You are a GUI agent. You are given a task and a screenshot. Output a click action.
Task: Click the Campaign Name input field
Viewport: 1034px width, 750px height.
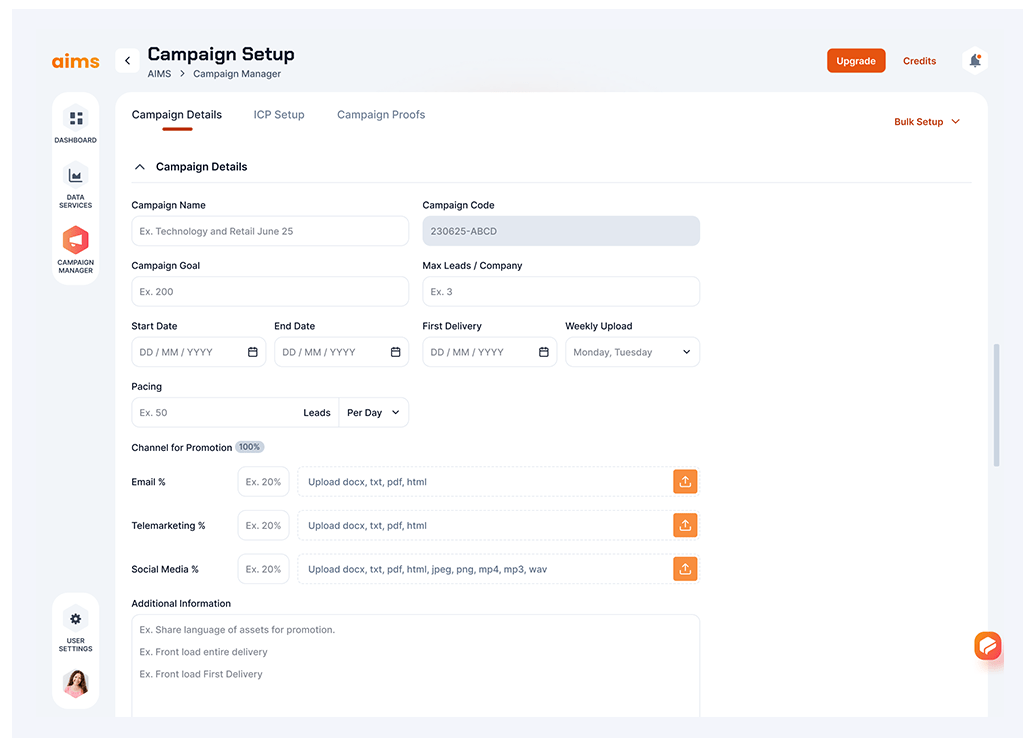[x=270, y=231]
